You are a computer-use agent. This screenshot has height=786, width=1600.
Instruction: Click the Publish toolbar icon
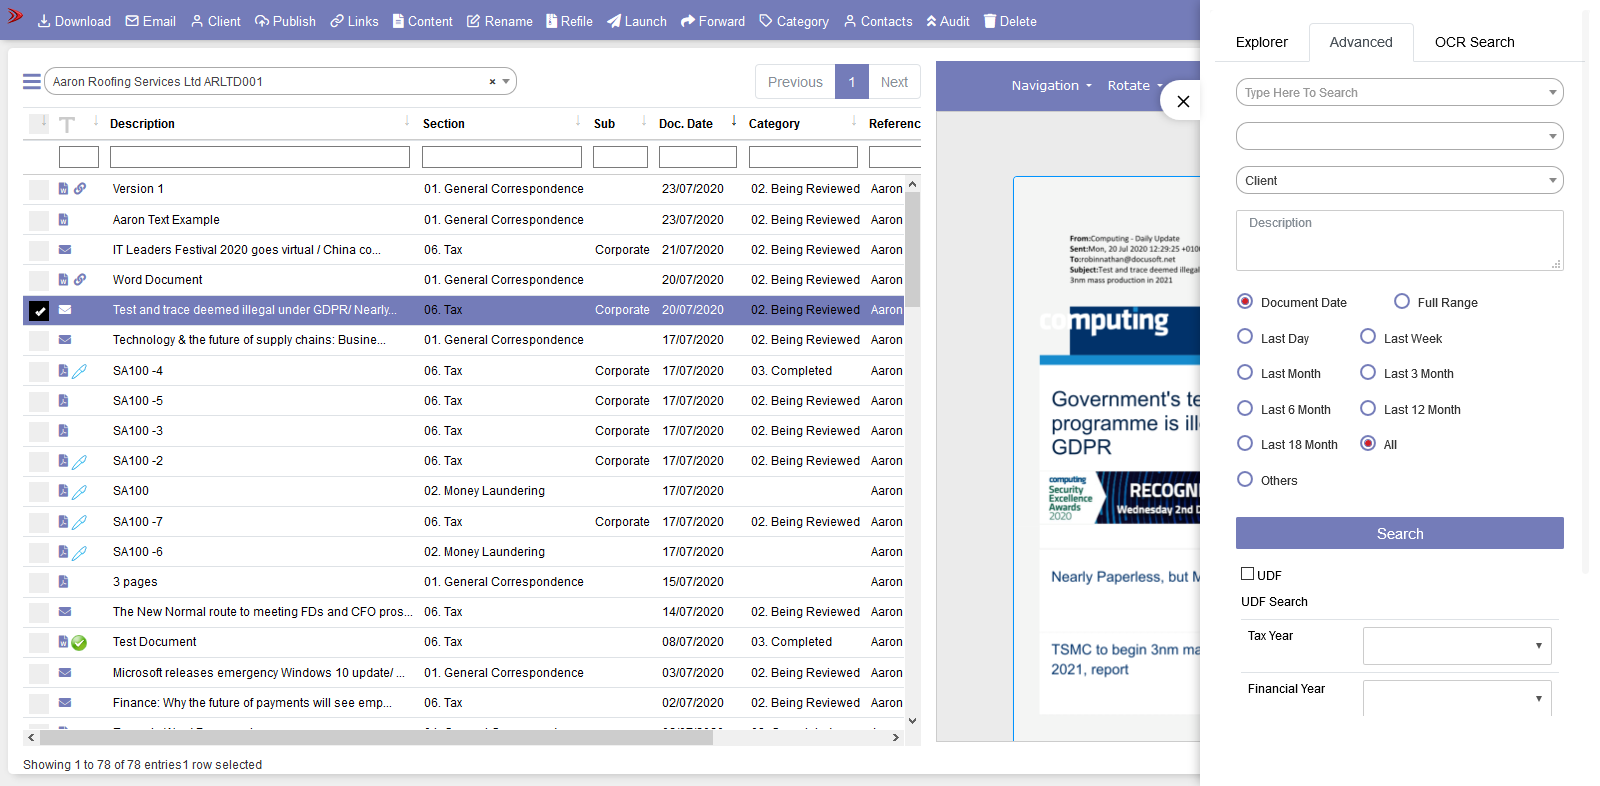pyautogui.click(x=285, y=21)
